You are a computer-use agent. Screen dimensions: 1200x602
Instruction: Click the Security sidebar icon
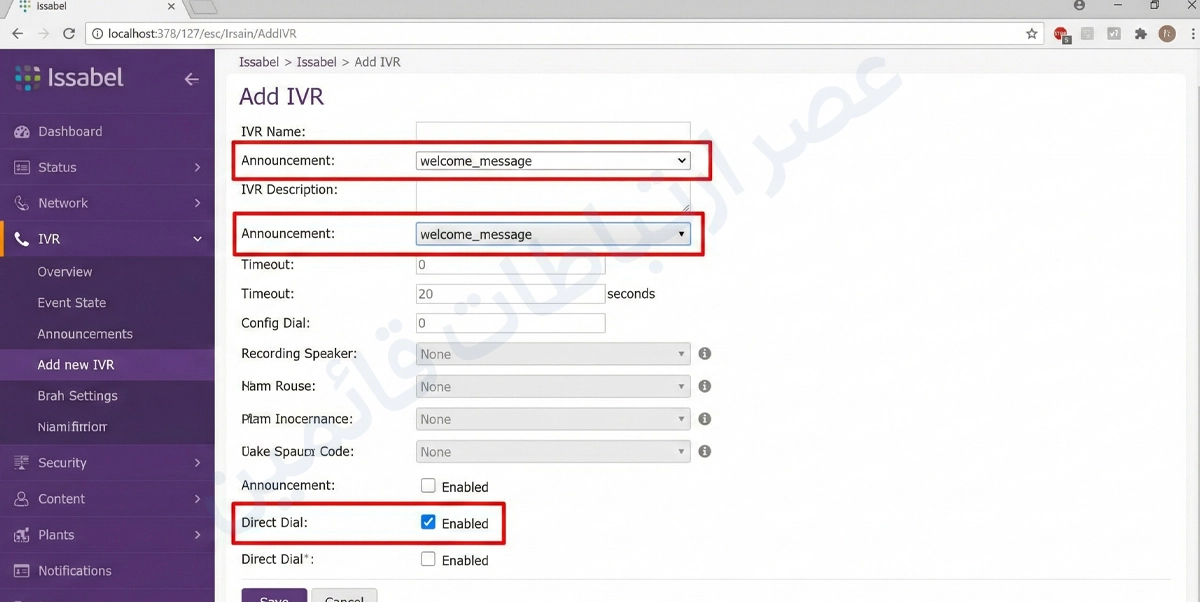[20, 463]
